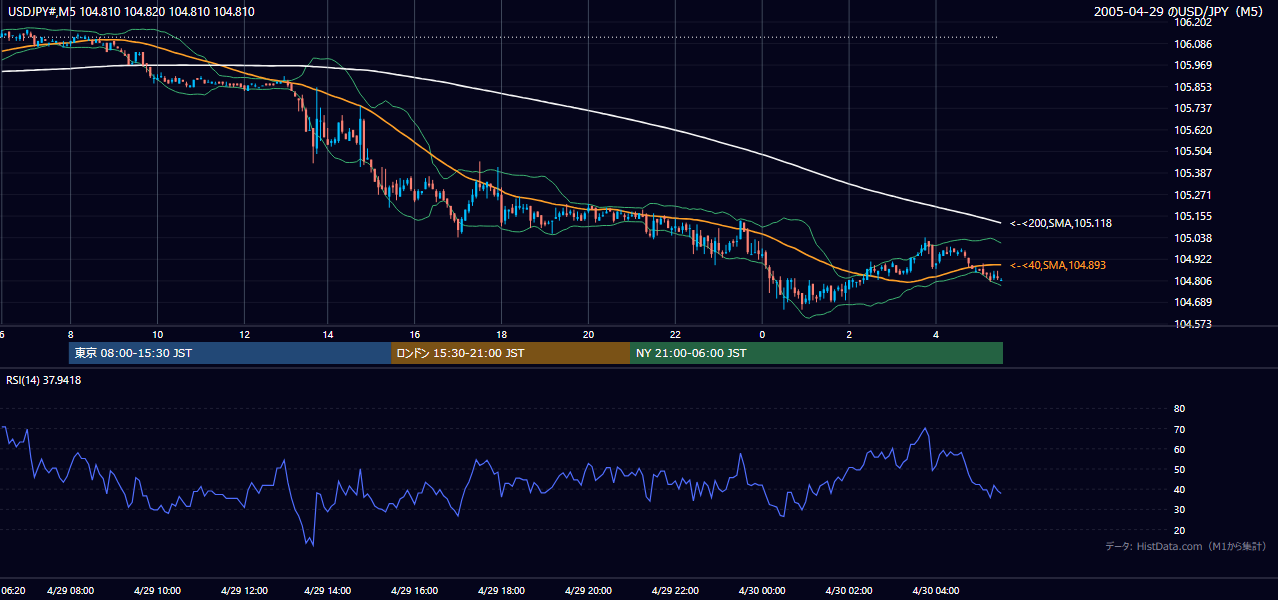The image size is (1278, 600).
Task: Click the '4/29 08:00' time axis label
Action: point(71,591)
